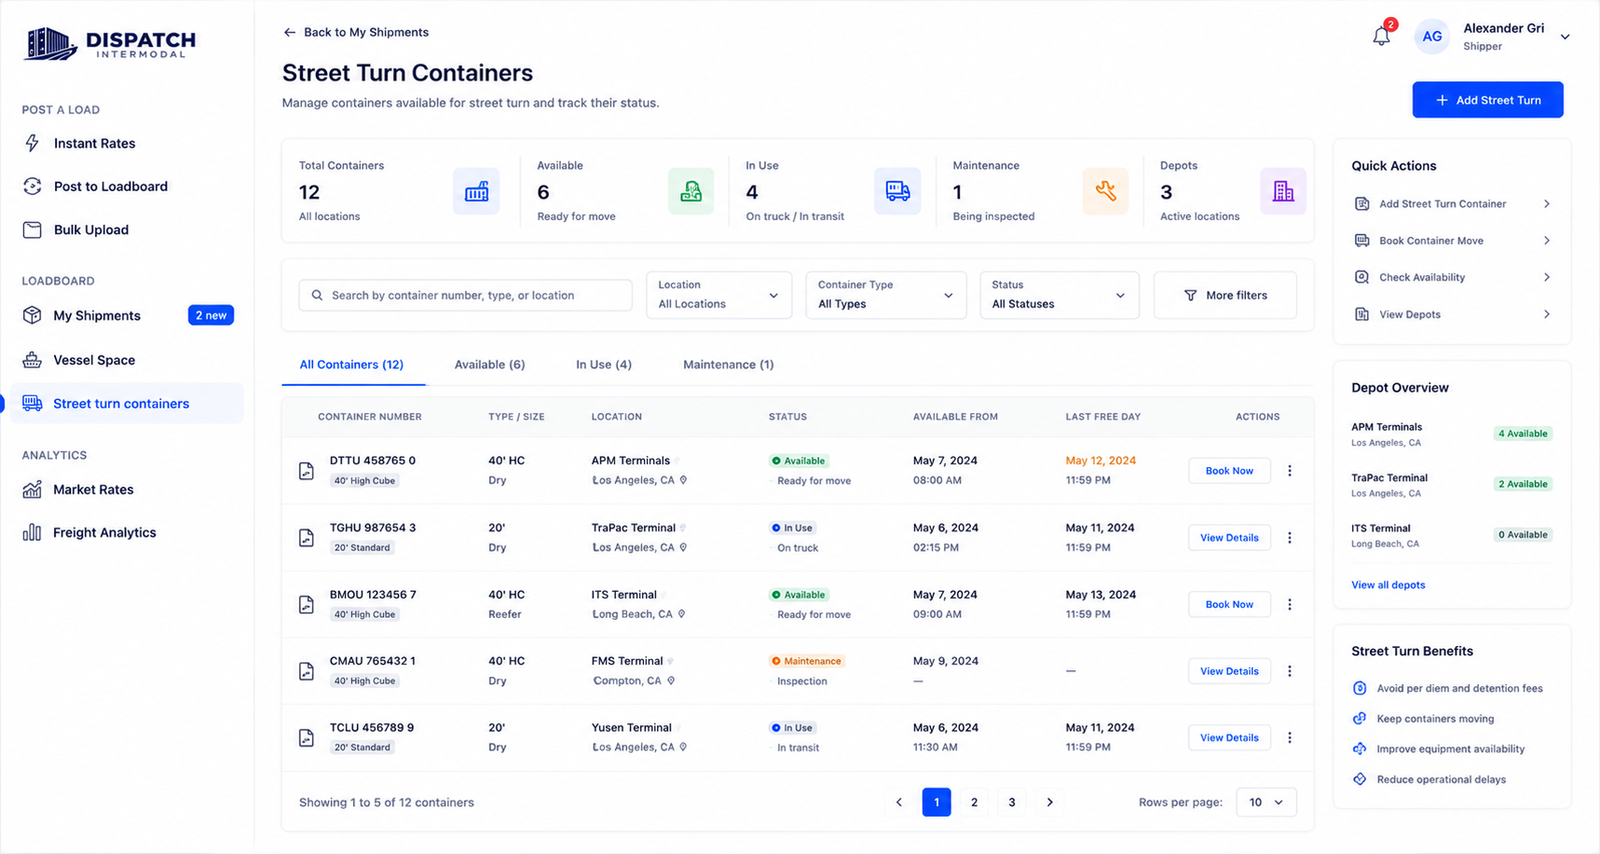Viewport: 1600px width, 854px height.
Task: Expand Rows per page selector
Action: point(1266,802)
